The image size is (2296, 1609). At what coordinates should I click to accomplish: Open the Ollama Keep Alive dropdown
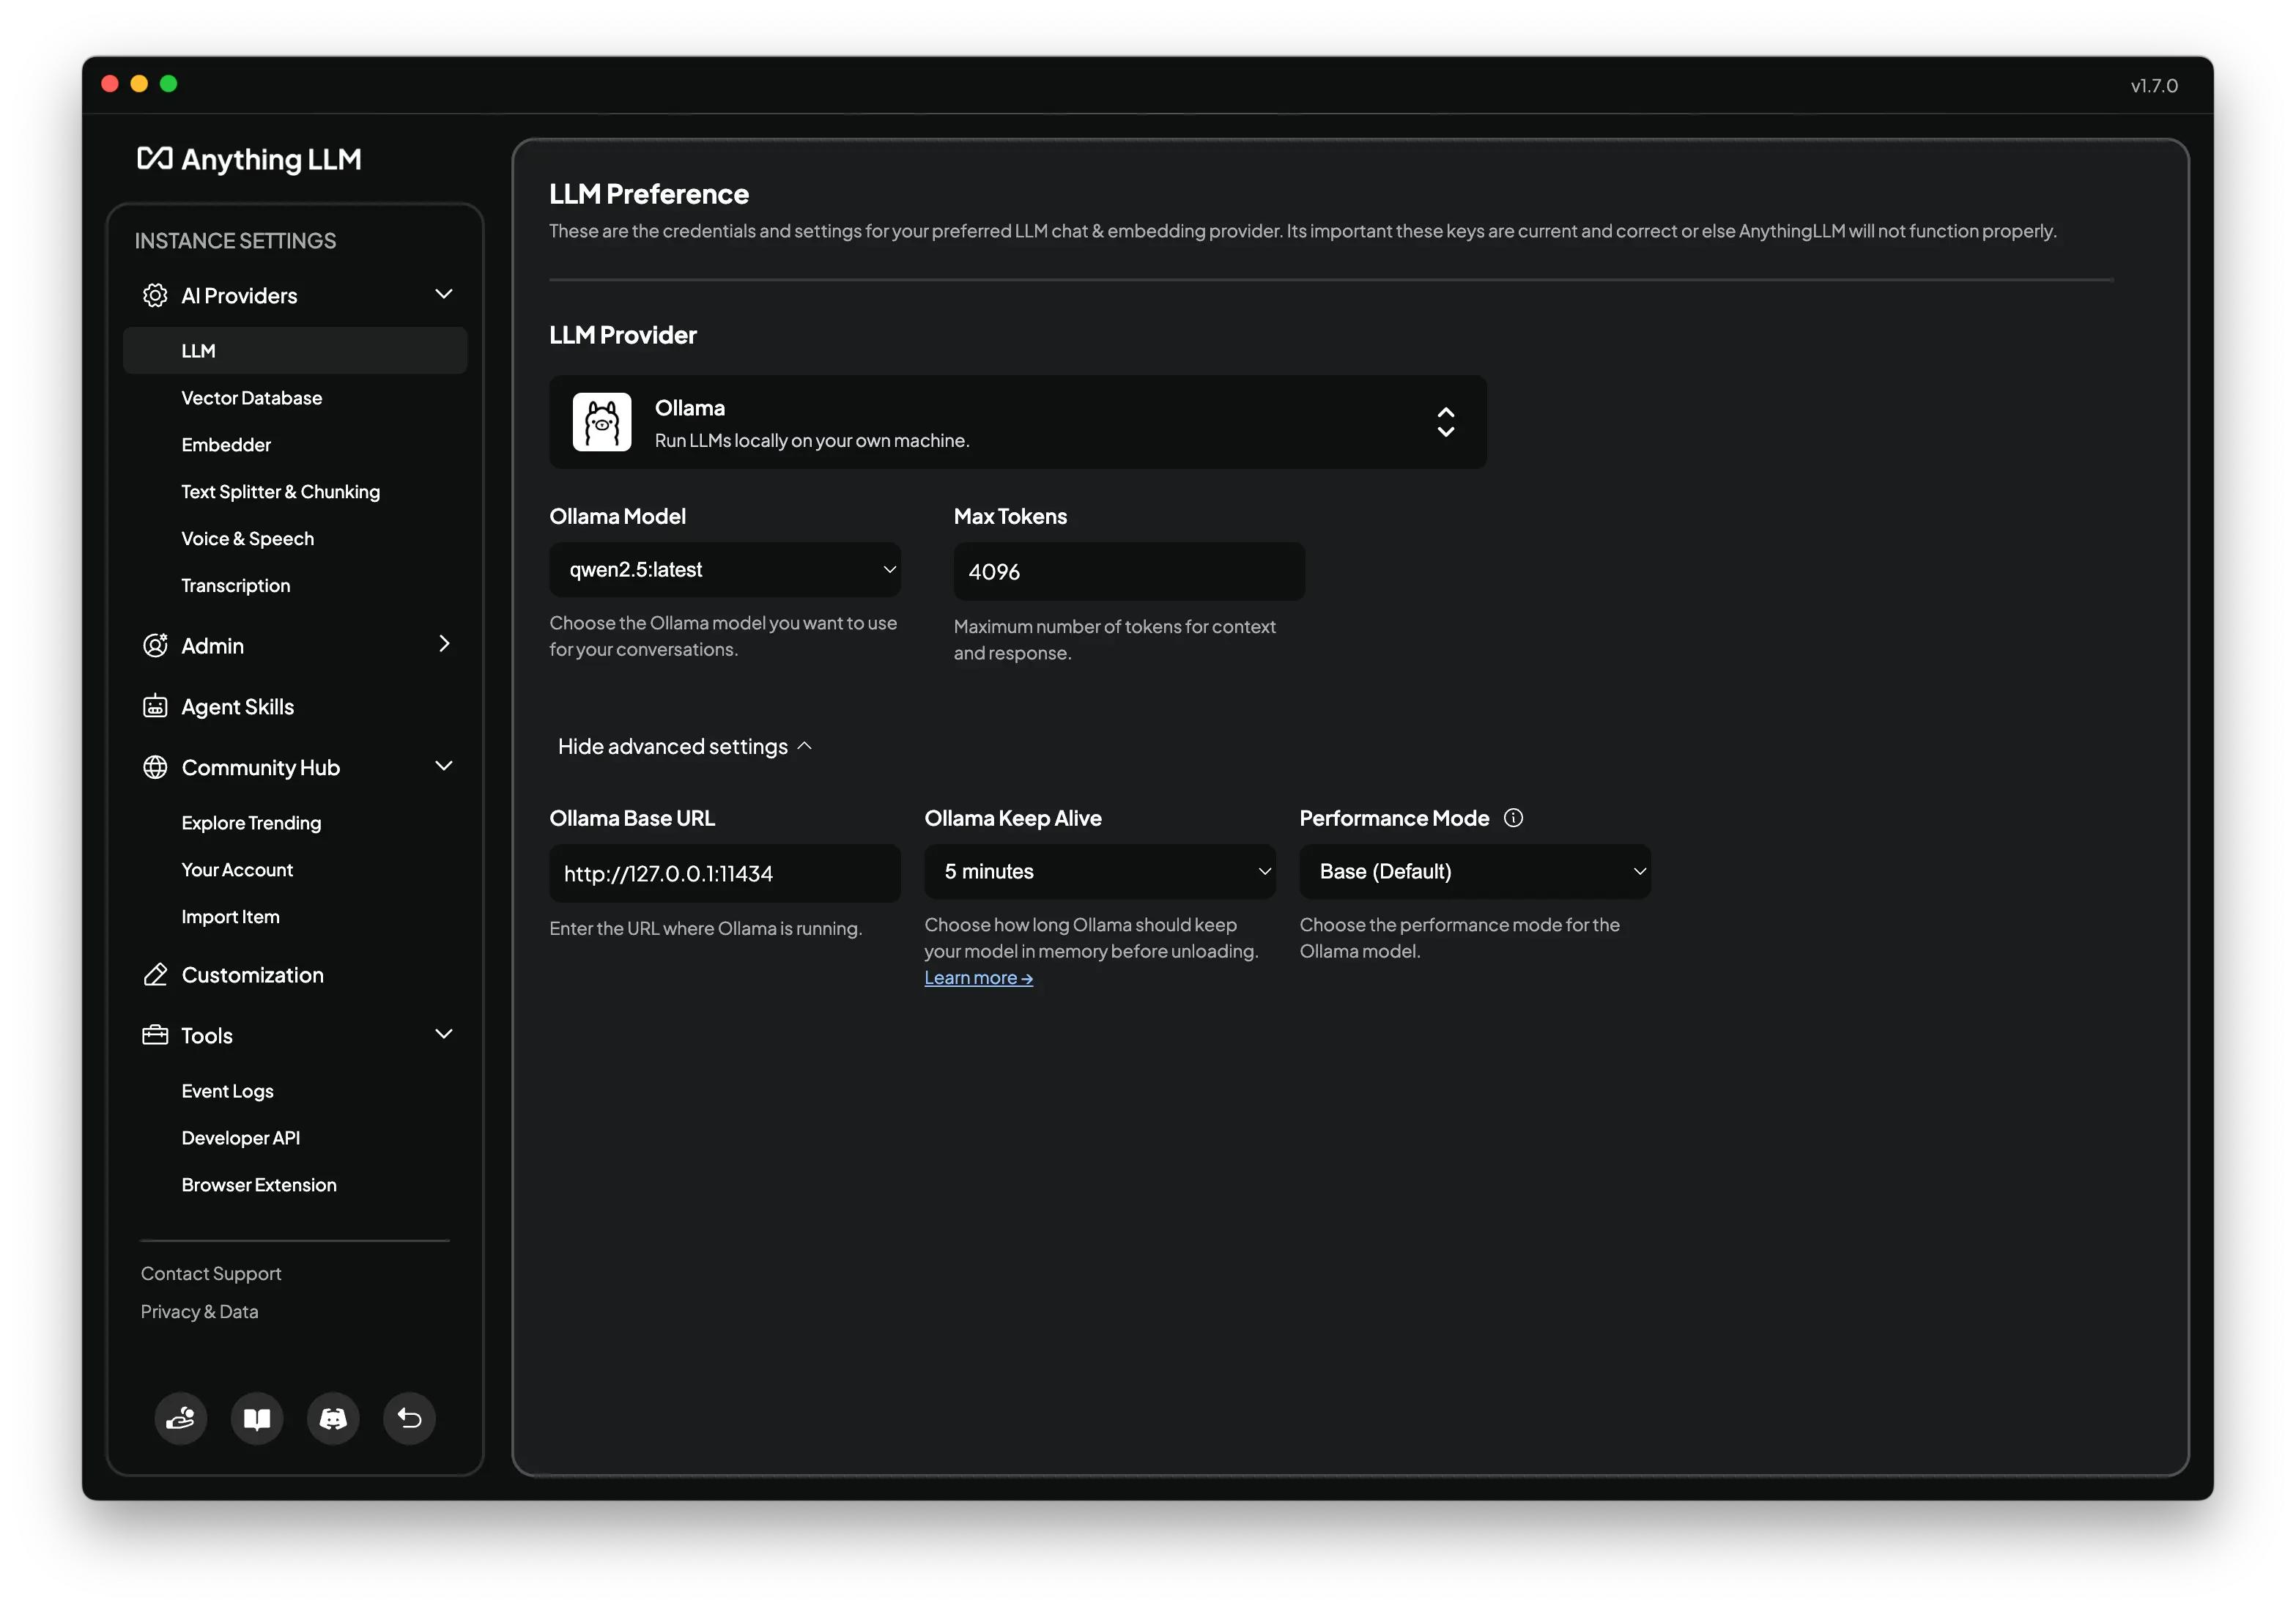coord(1099,872)
